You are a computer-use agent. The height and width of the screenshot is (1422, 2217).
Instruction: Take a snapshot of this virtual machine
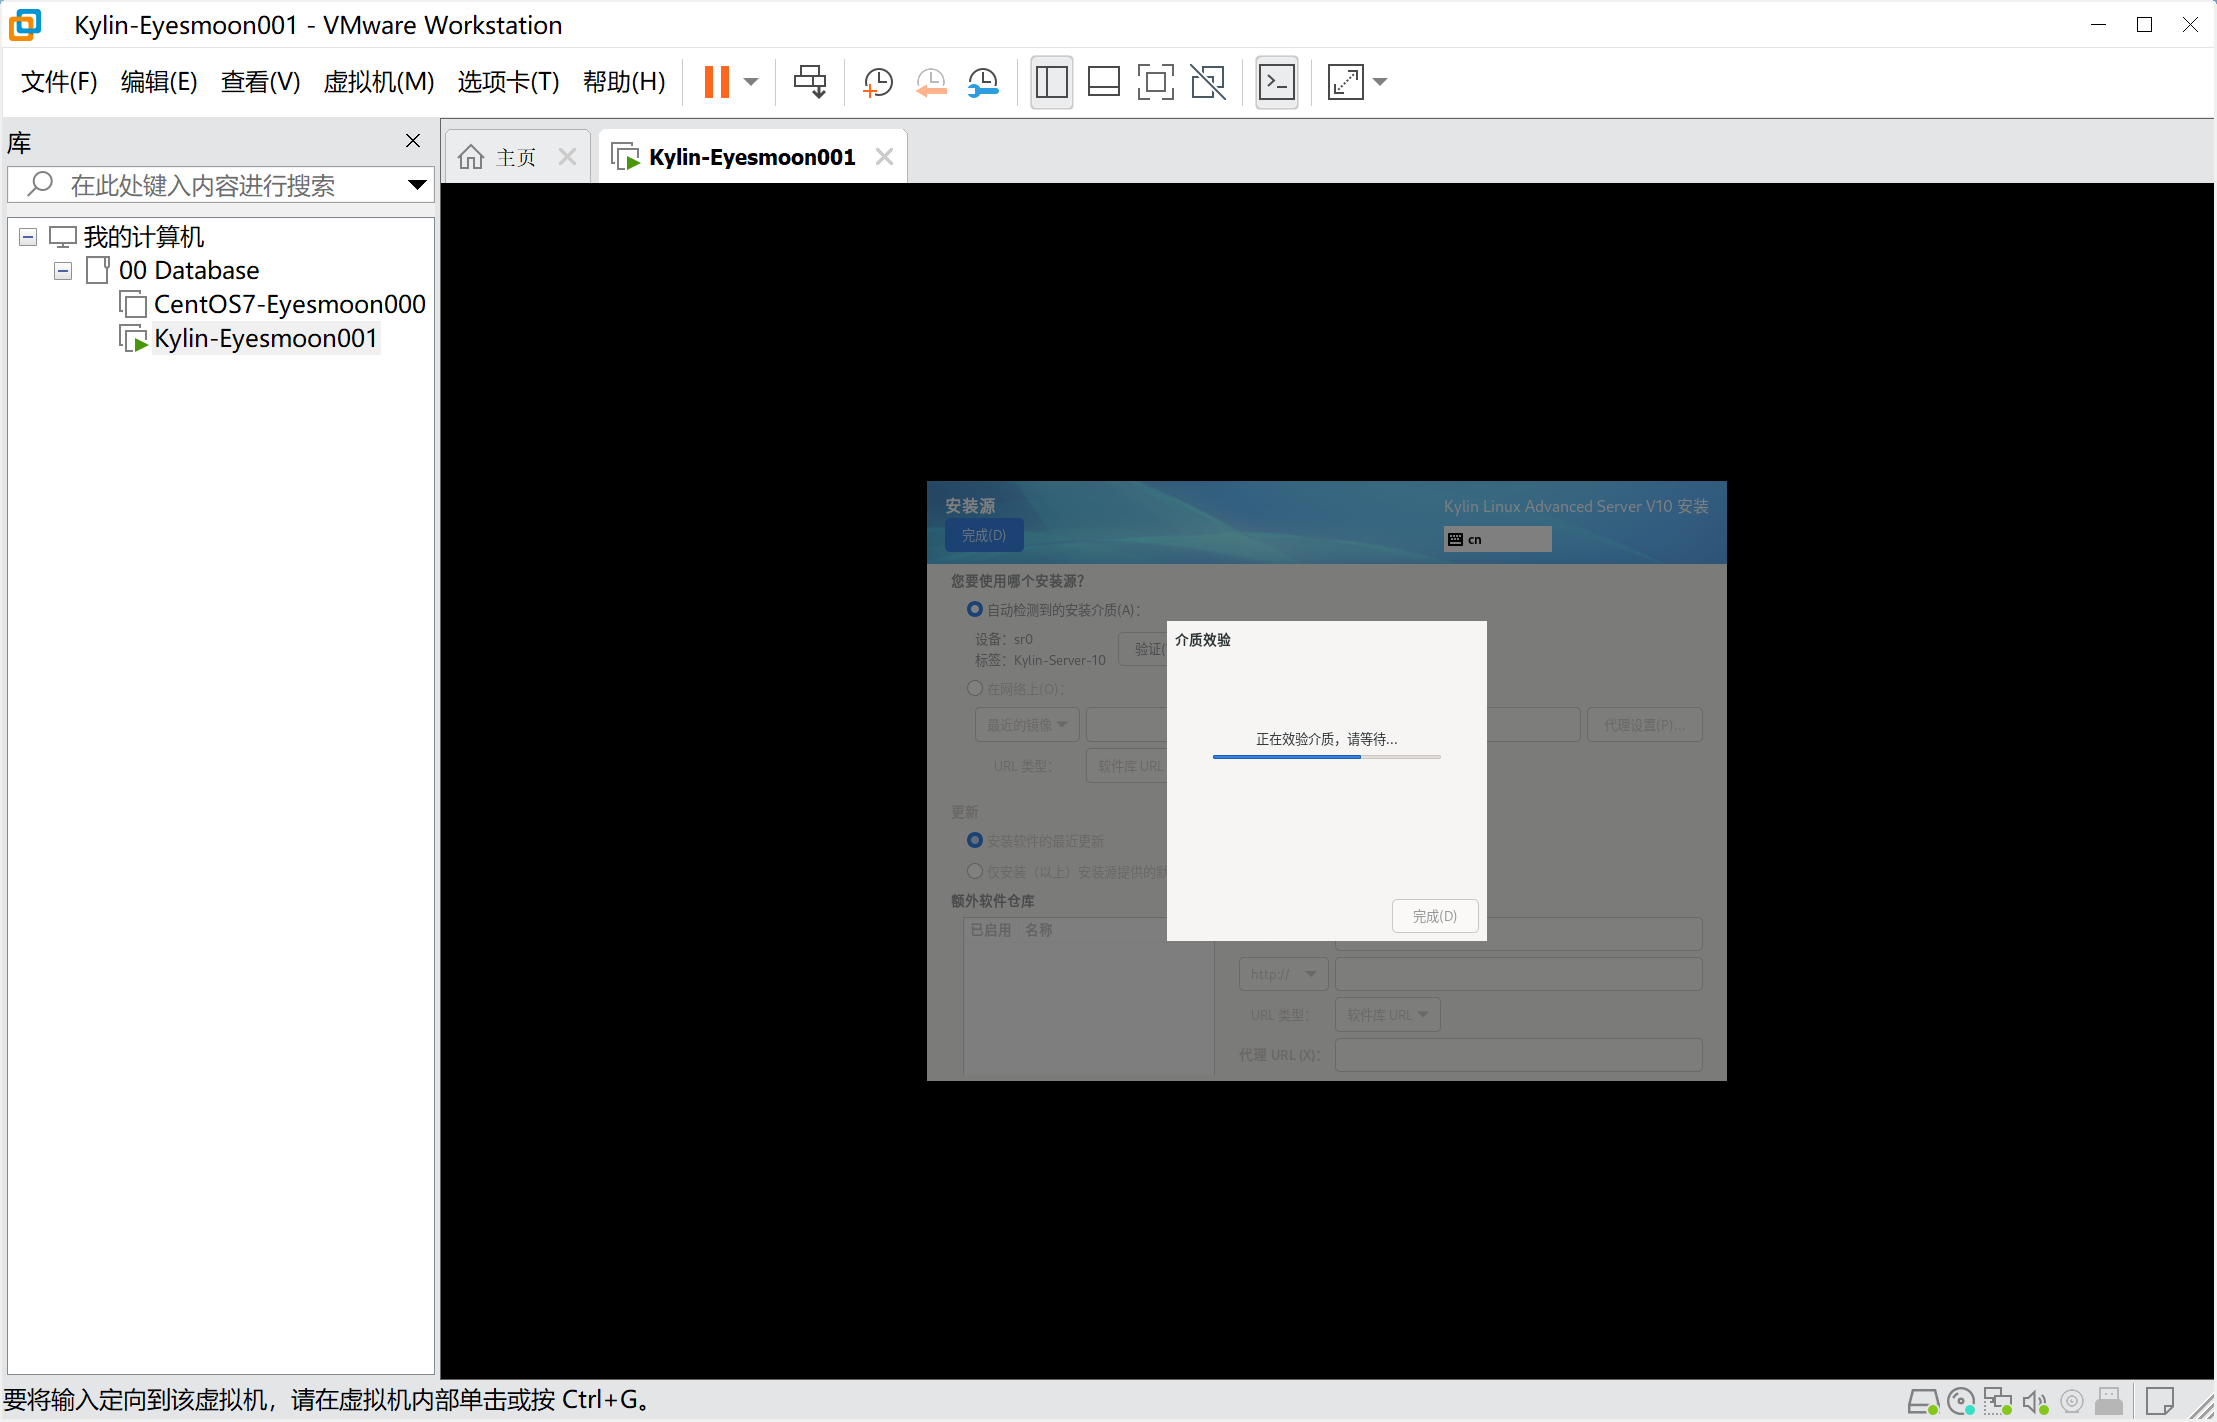[877, 82]
